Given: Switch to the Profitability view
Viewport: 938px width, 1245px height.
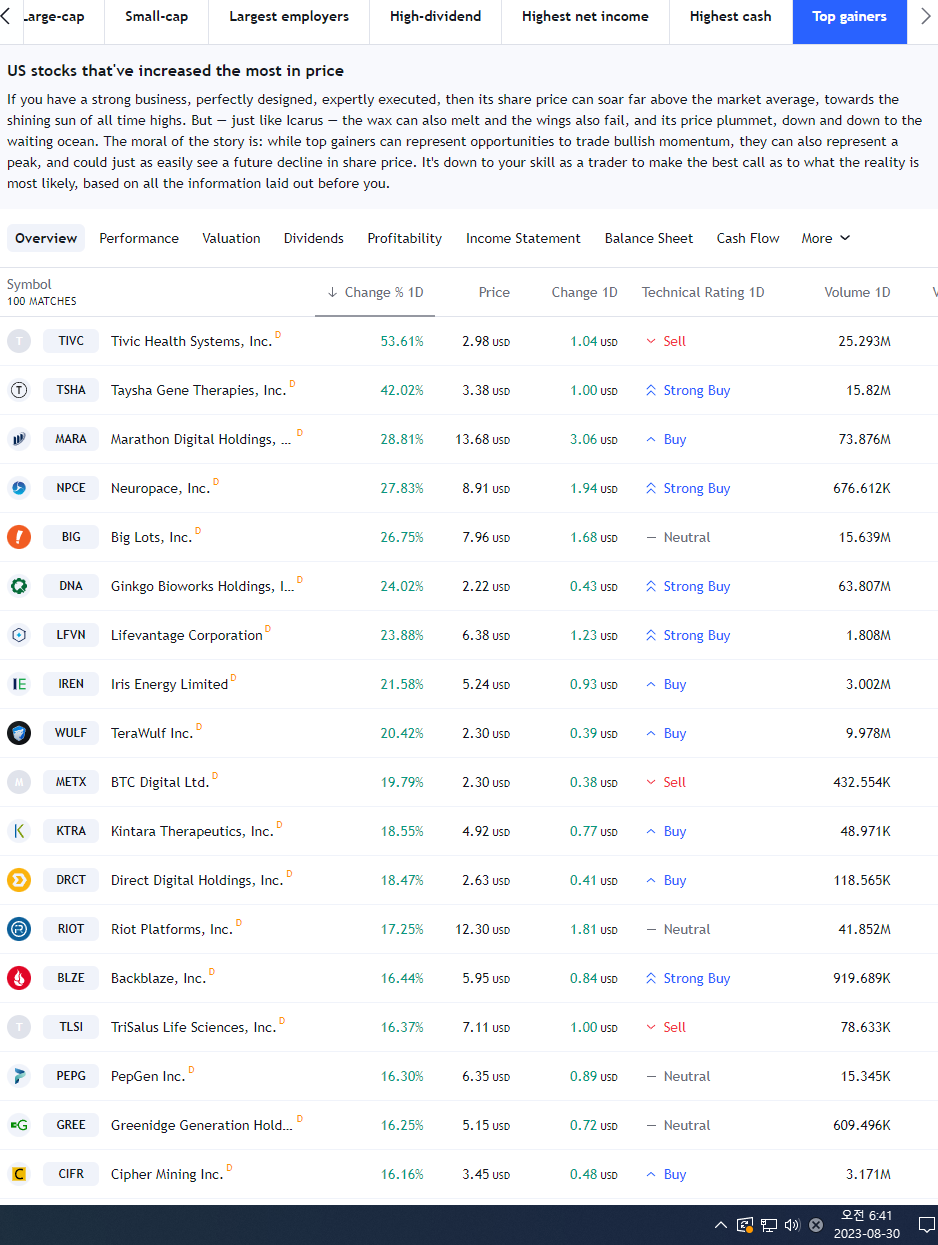Looking at the screenshot, I should pos(405,238).
